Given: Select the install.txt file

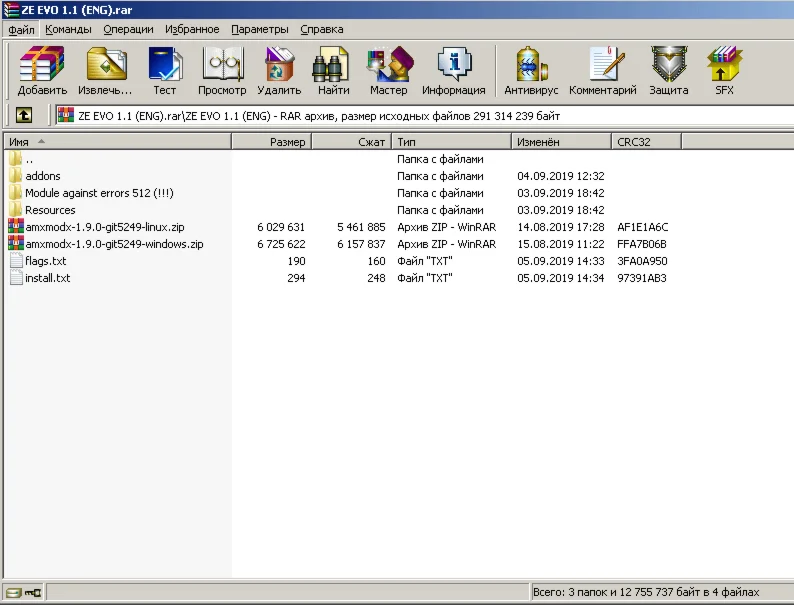Looking at the screenshot, I should [x=47, y=278].
